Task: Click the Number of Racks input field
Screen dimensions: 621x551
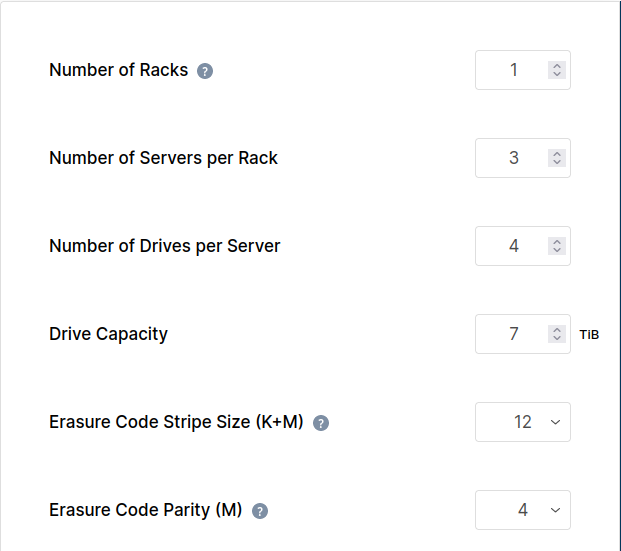Action: coord(523,70)
